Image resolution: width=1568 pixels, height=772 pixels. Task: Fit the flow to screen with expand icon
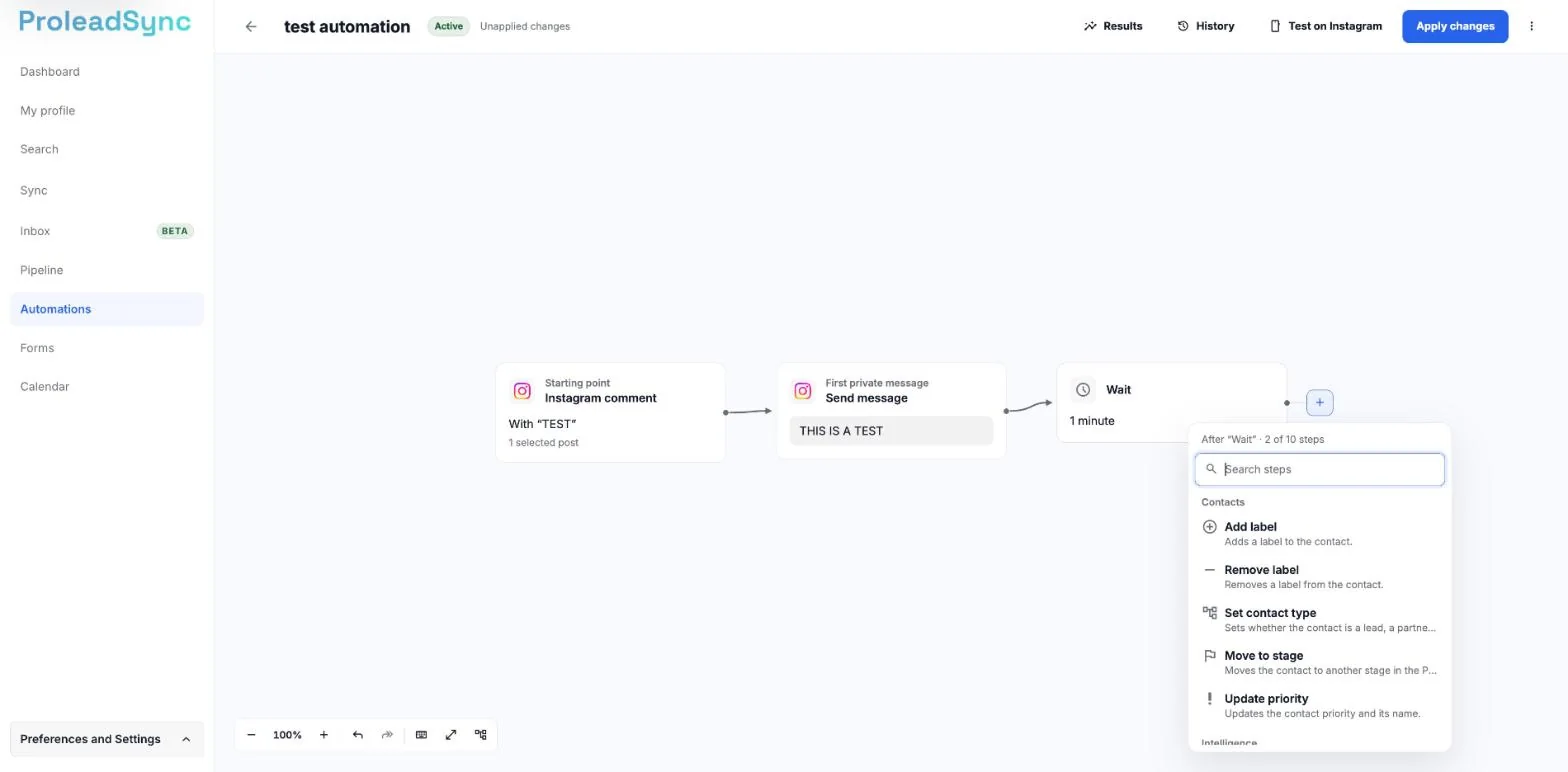click(451, 735)
